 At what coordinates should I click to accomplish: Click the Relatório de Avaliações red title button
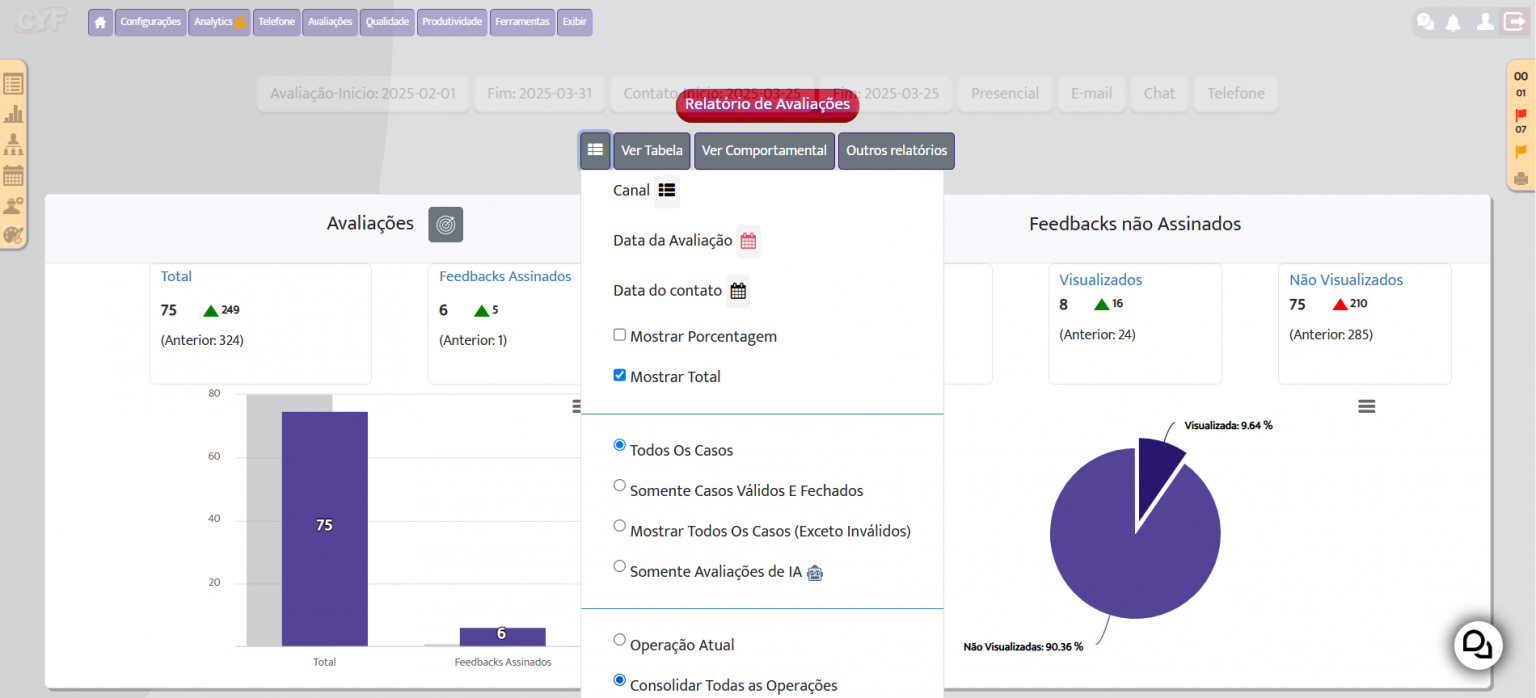(767, 104)
